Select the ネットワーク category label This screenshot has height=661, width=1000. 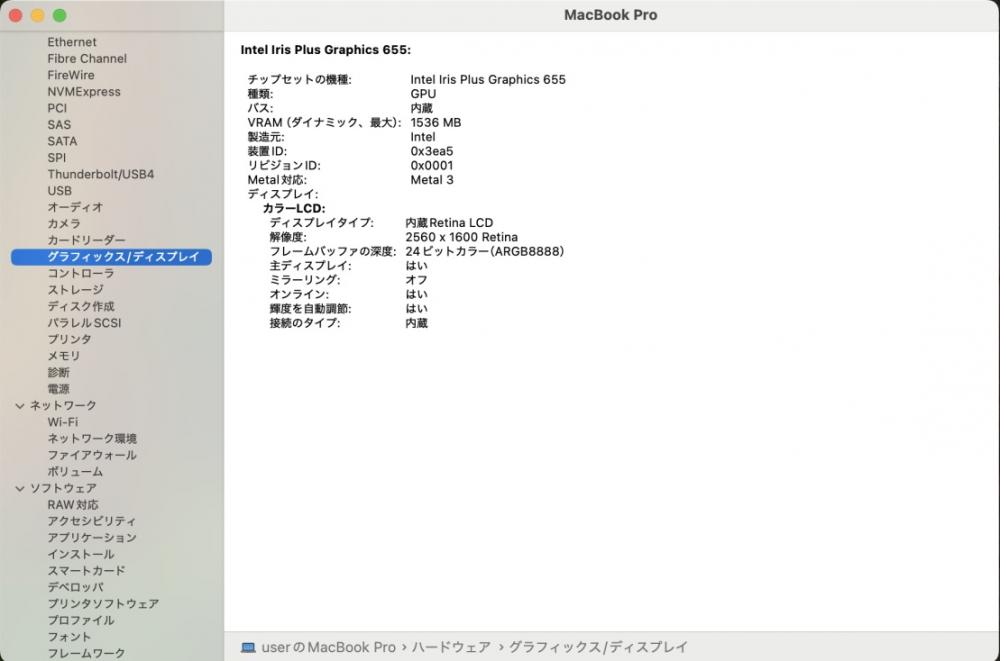click(x=63, y=406)
